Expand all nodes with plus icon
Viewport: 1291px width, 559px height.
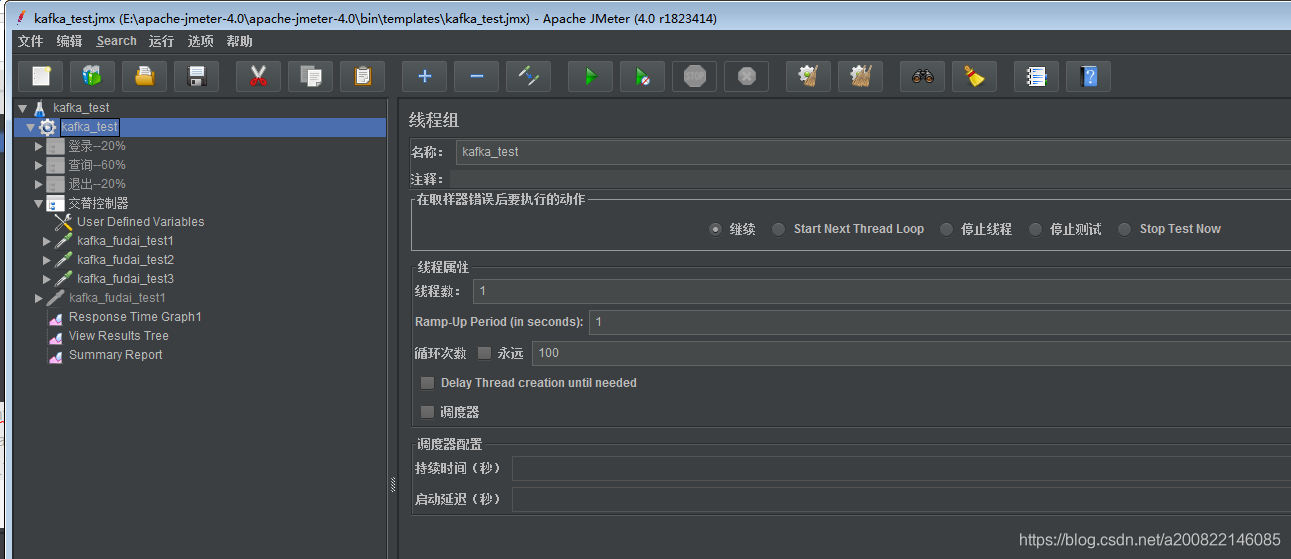(x=425, y=76)
